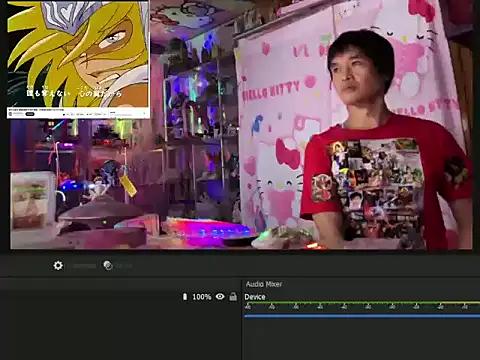Viewport: 480px width, 360px height.
Task: Click the dimmed Properties label beside the gear
Action: point(84,266)
